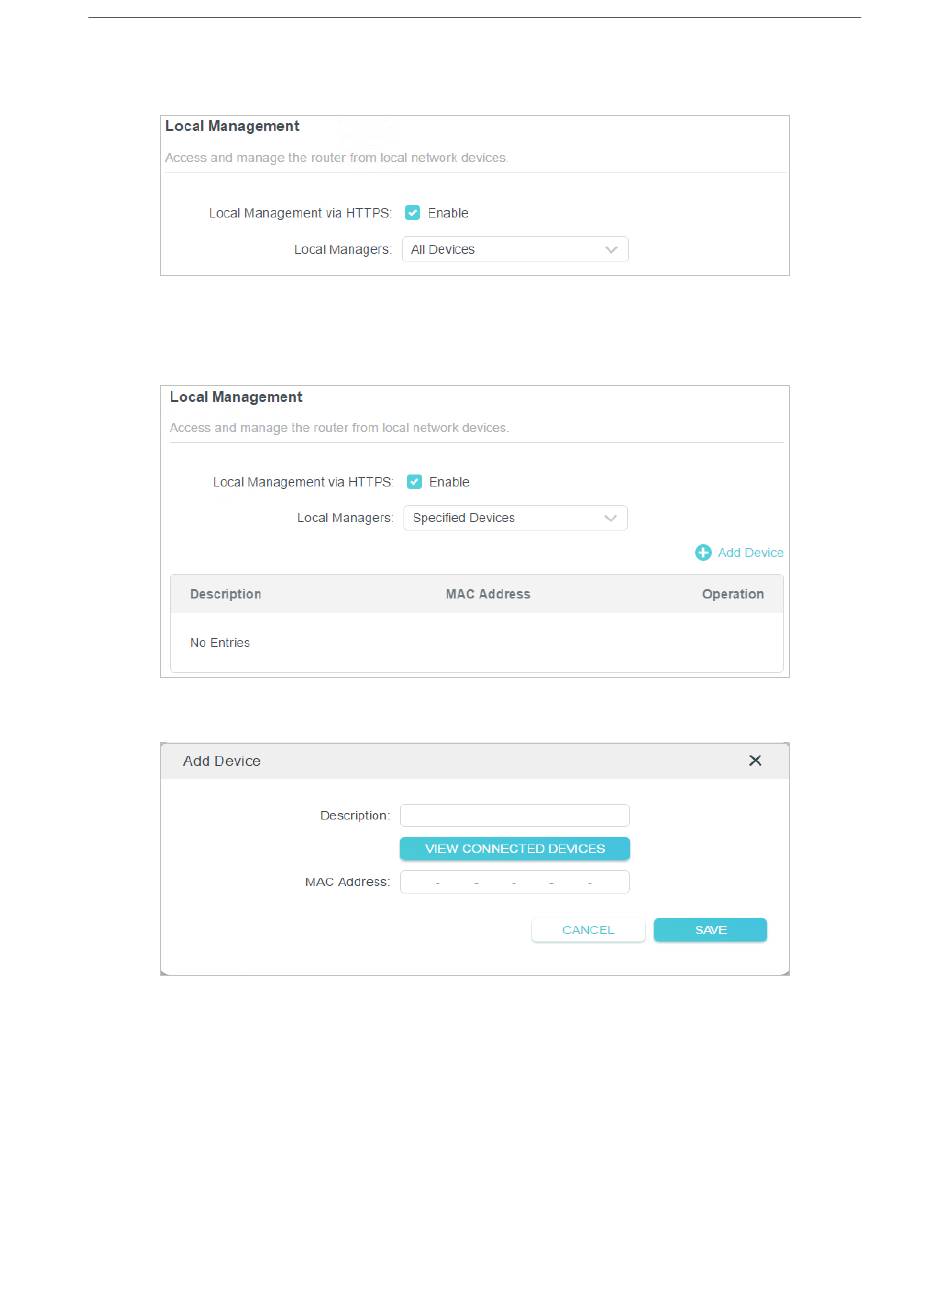The width and height of the screenshot is (950, 1297).
Task: Click the Description column header
Action: [226, 594]
